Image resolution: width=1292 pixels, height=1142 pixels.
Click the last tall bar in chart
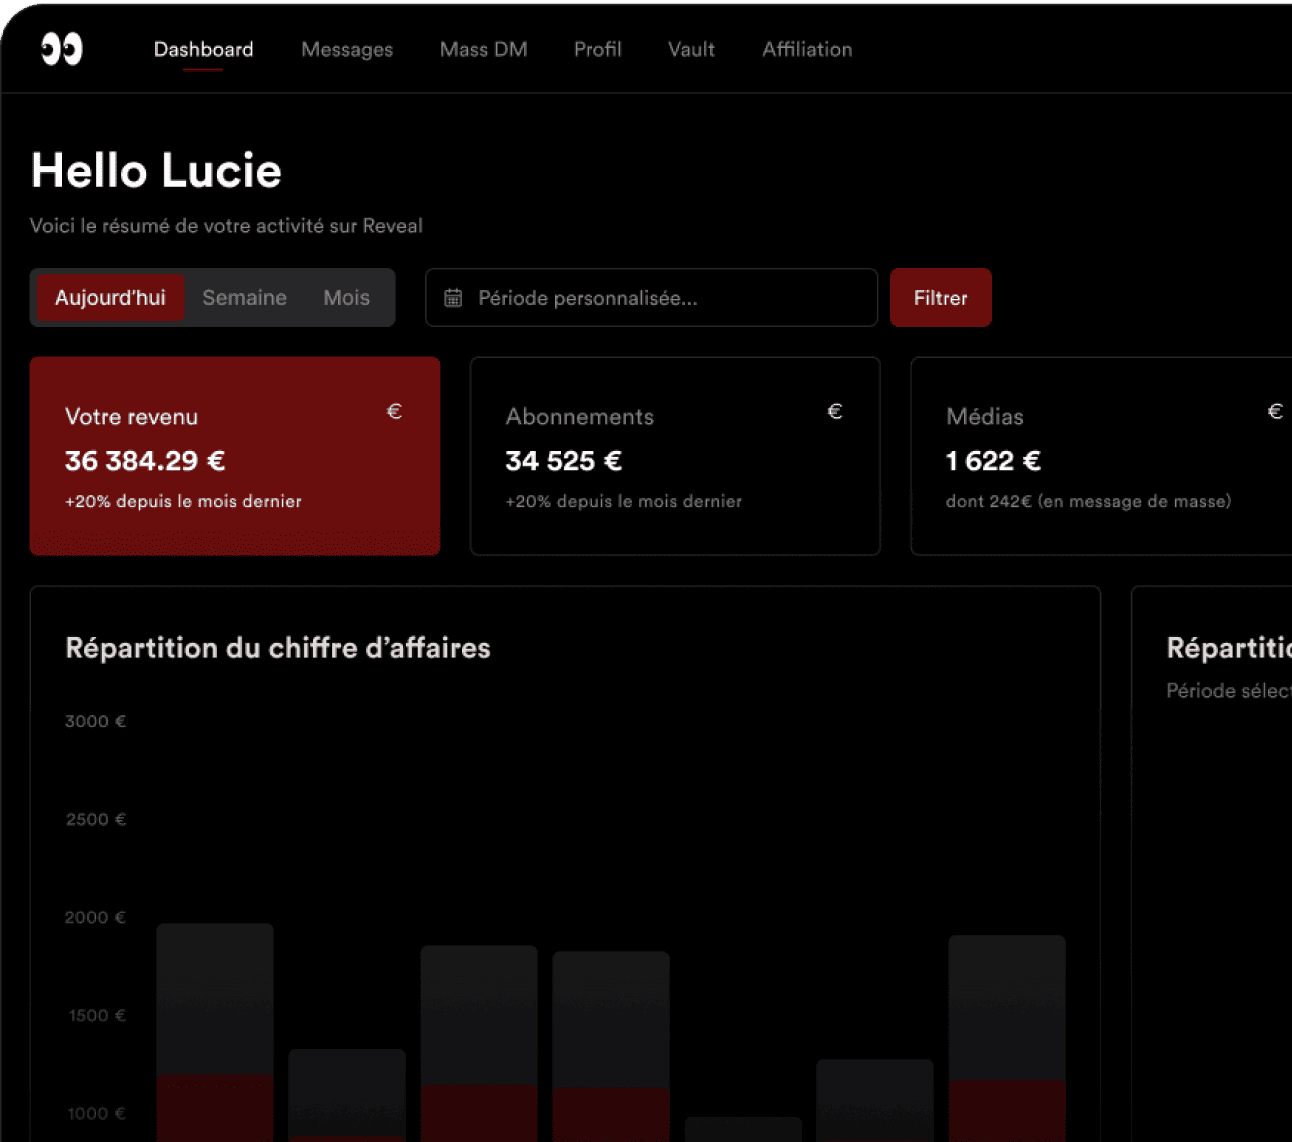click(x=1007, y=1035)
